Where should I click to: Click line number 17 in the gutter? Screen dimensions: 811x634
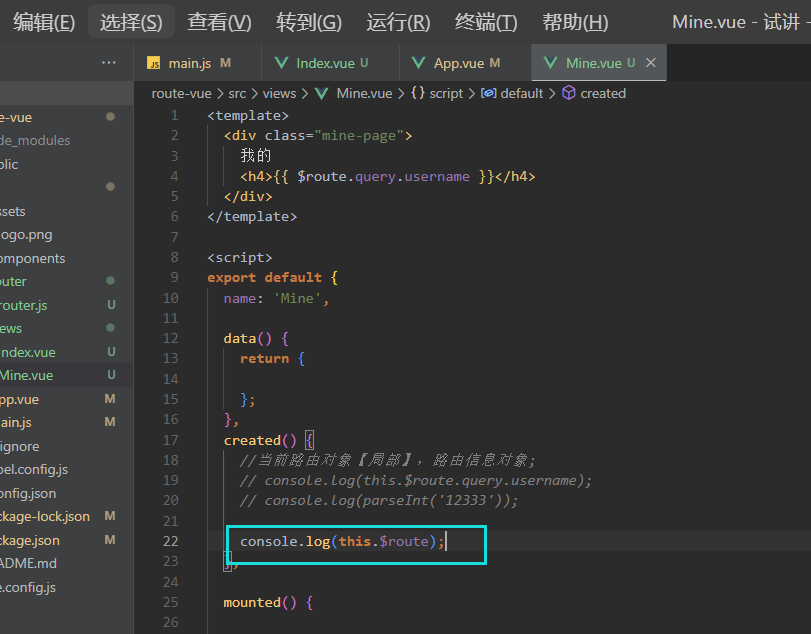coord(170,440)
